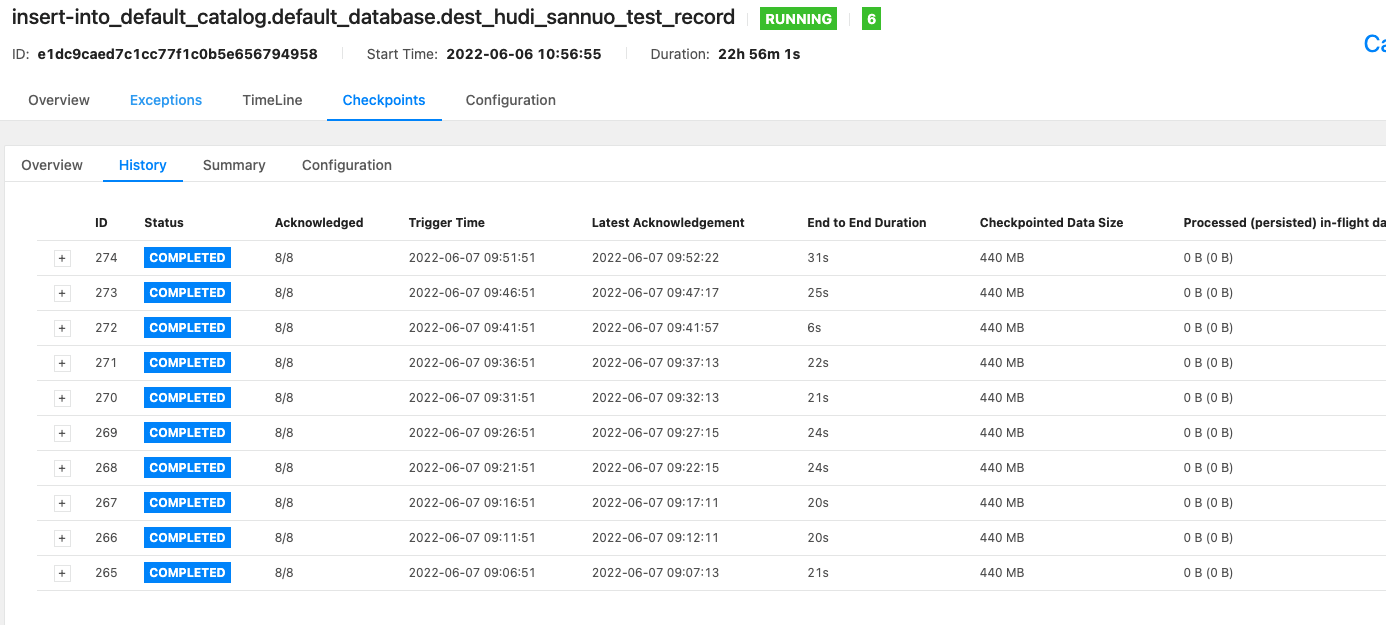The width and height of the screenshot is (1386, 625).
Task: Expand checkpoint 271 row
Action: 62,362
